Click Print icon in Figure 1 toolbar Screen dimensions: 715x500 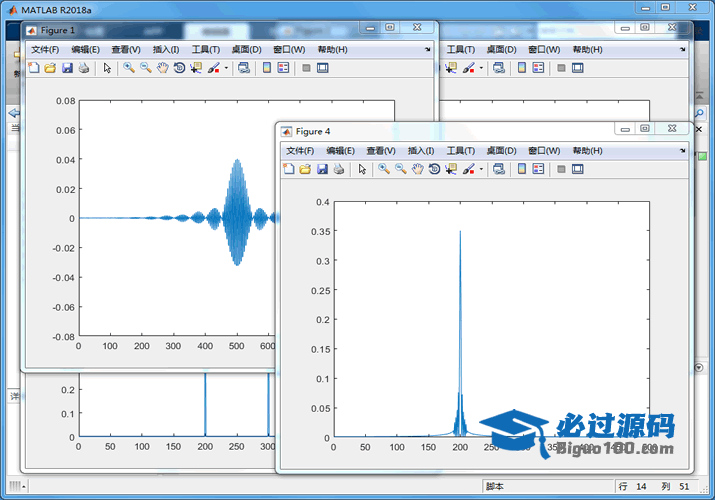(x=84, y=68)
